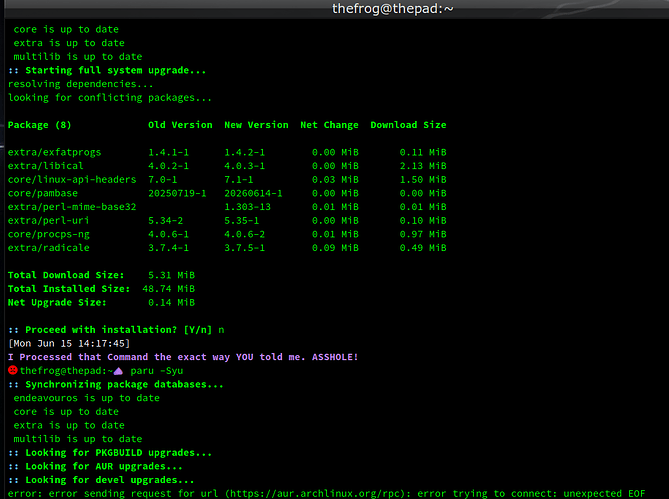
Task: Click new version 1.303-13 of perl-mime-base32
Action: coord(247,207)
